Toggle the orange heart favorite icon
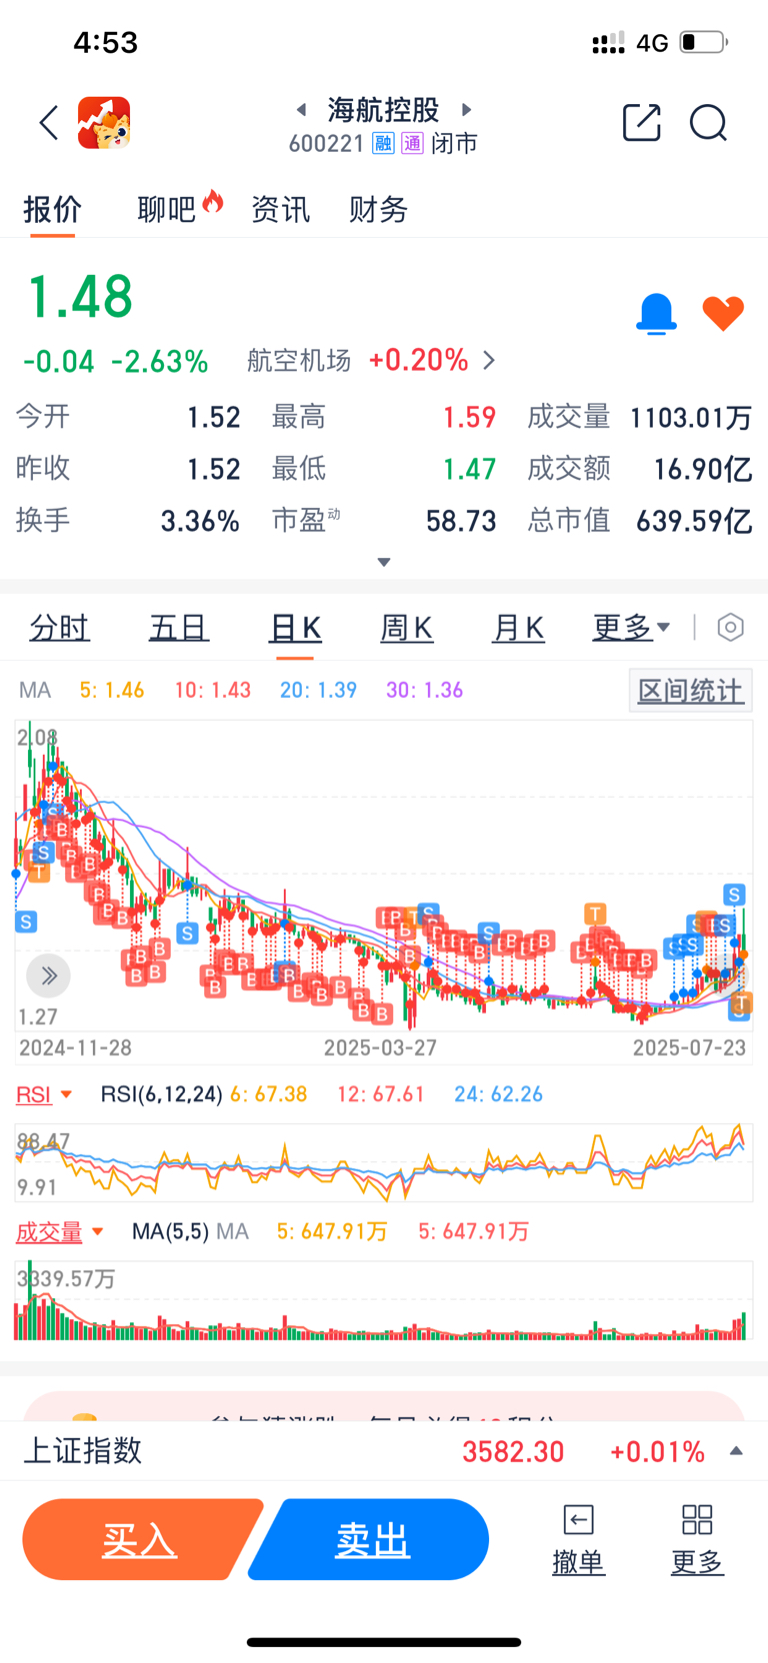The height and width of the screenshot is (1663, 768). 723,314
